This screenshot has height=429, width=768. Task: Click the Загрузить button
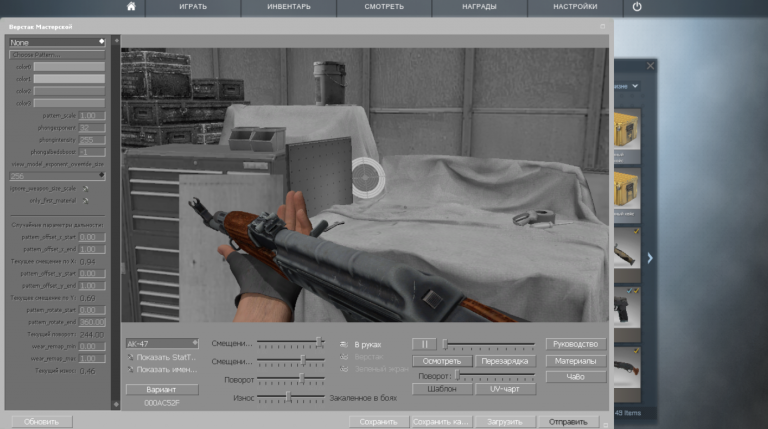click(504, 422)
